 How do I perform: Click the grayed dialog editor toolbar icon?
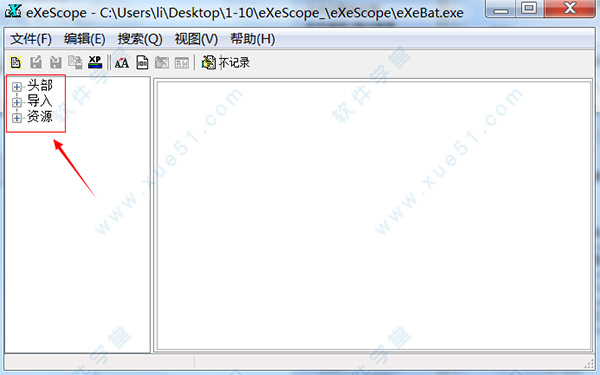182,63
